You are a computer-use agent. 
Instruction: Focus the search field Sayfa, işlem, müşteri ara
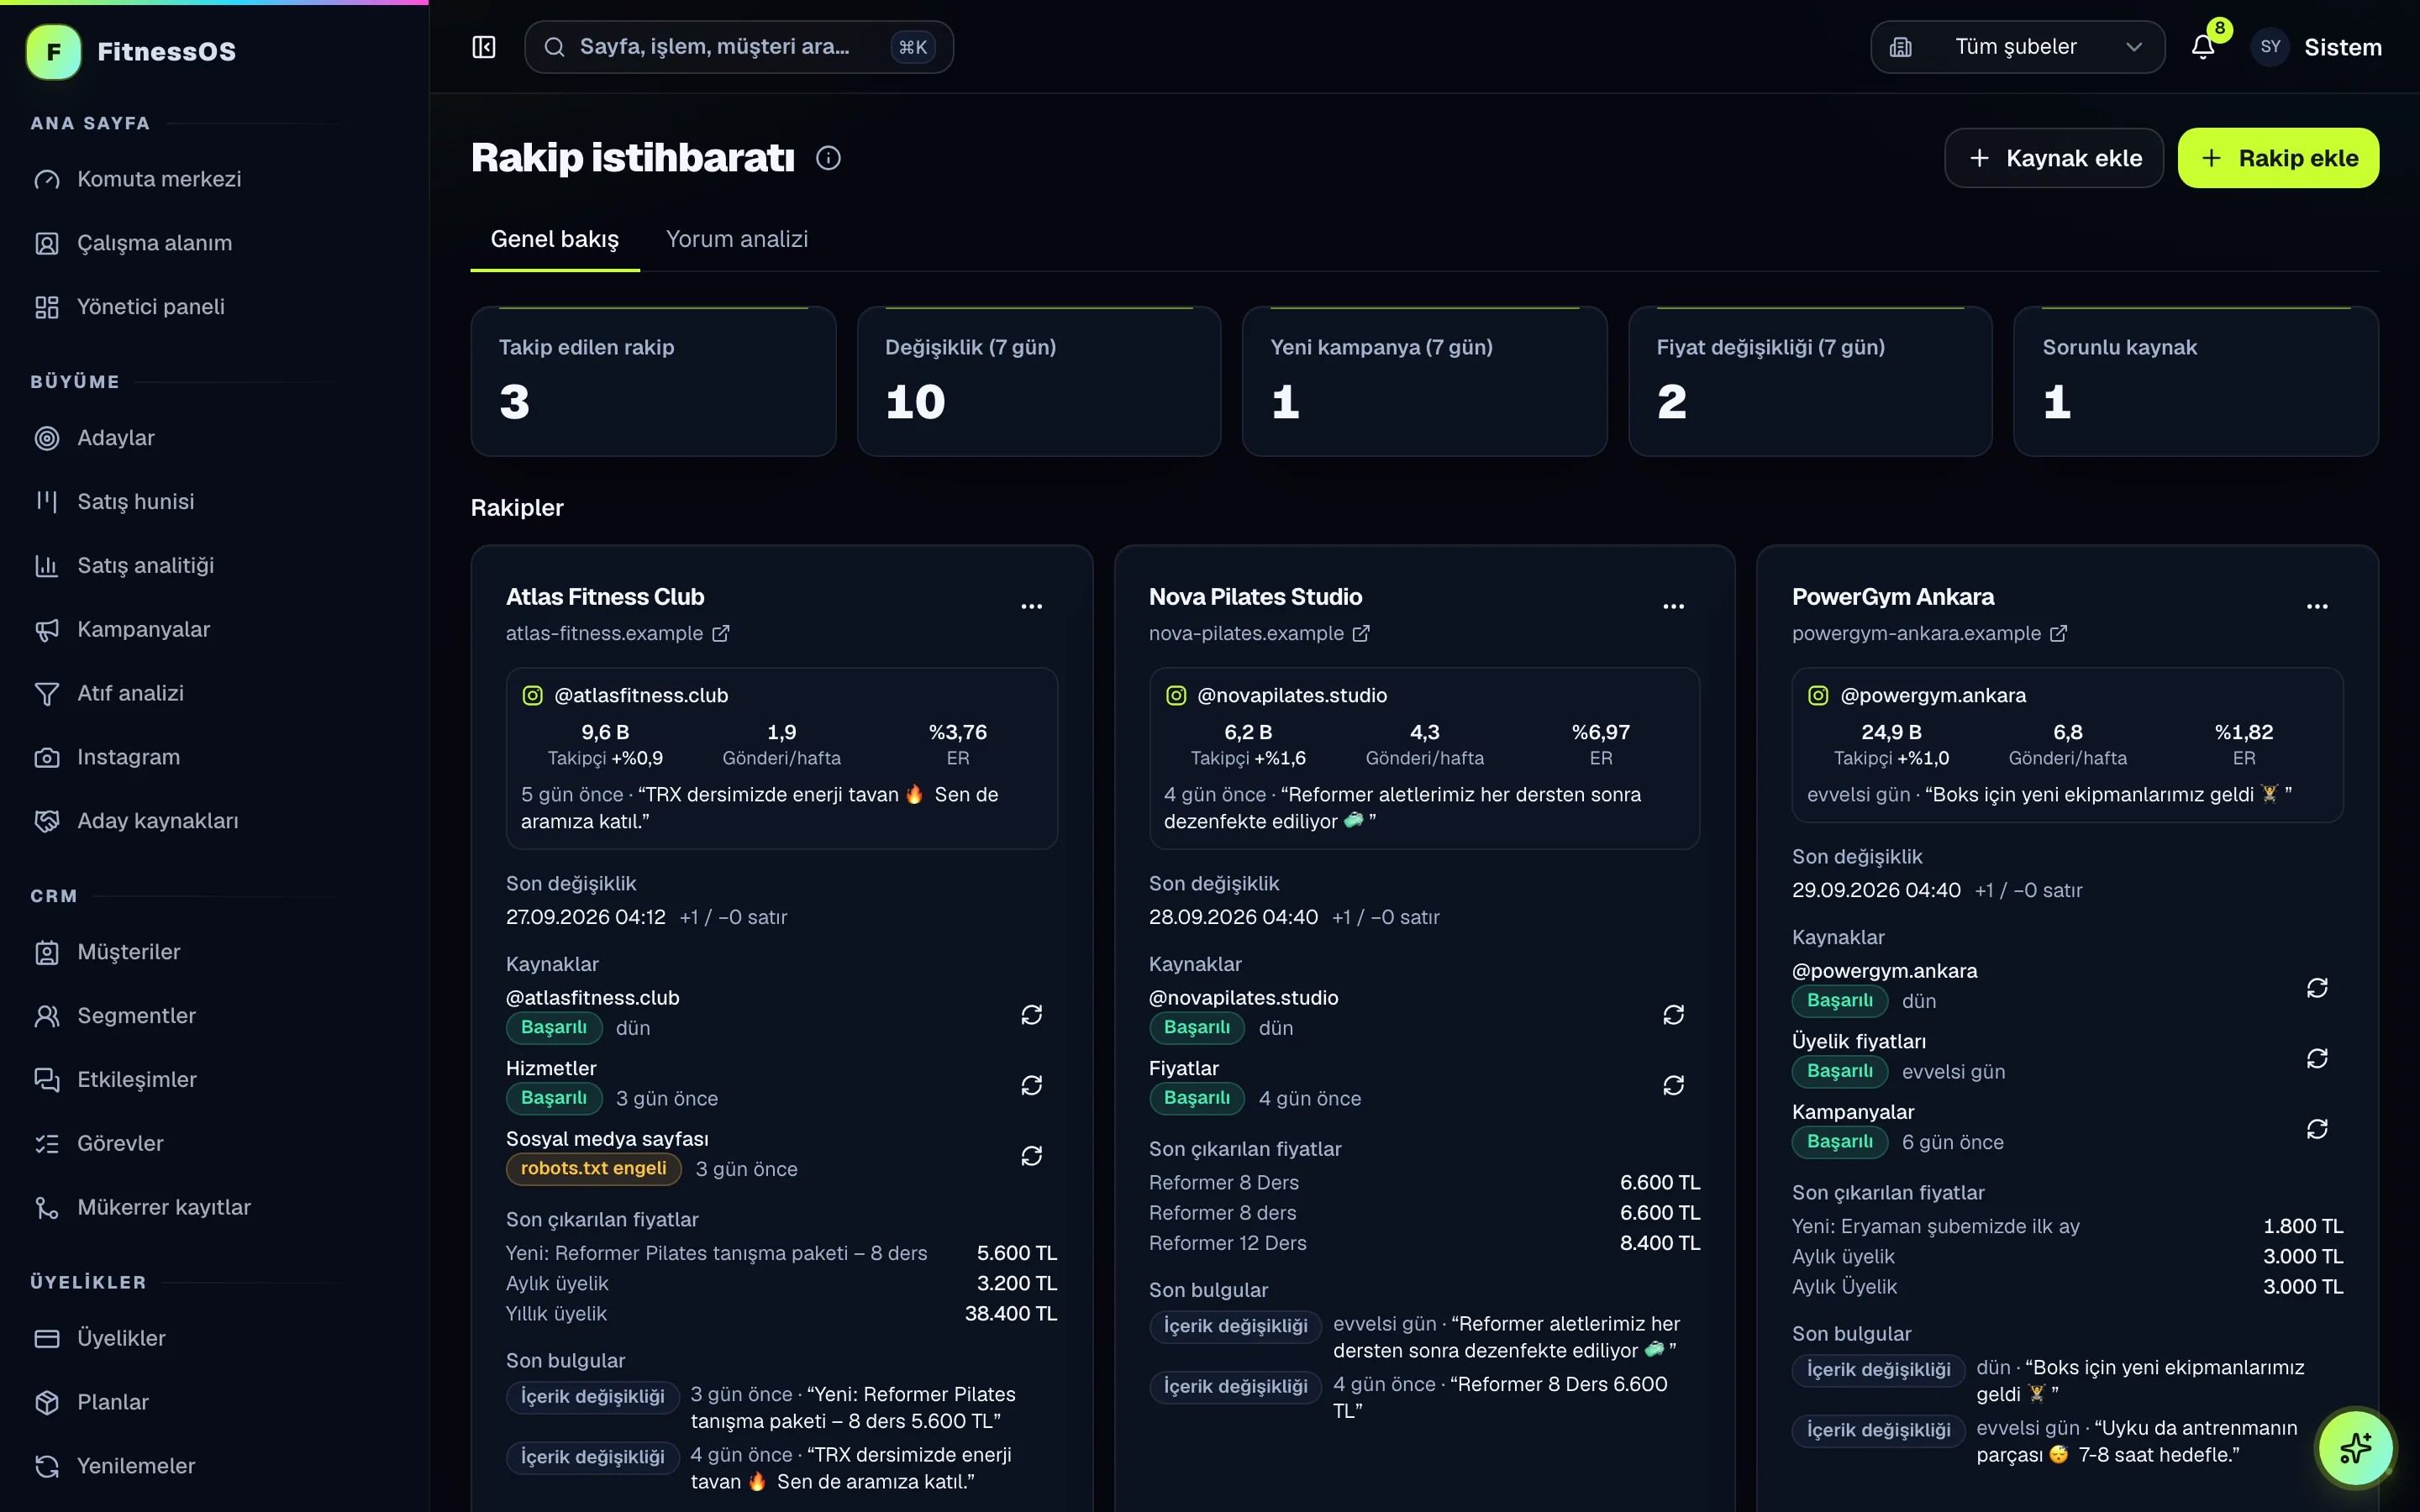[x=738, y=47]
